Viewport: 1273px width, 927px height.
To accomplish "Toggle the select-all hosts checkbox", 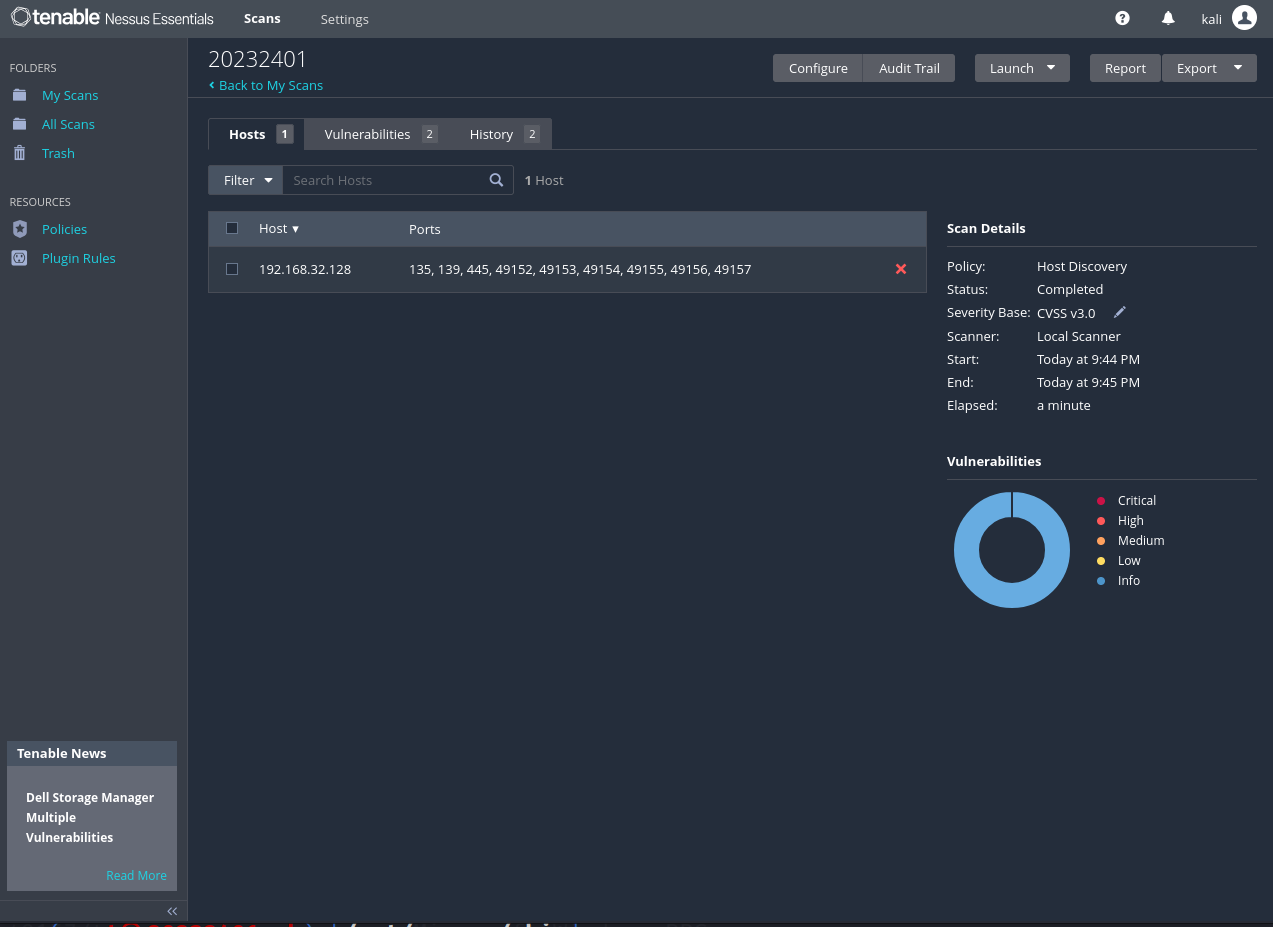I will coord(232,228).
